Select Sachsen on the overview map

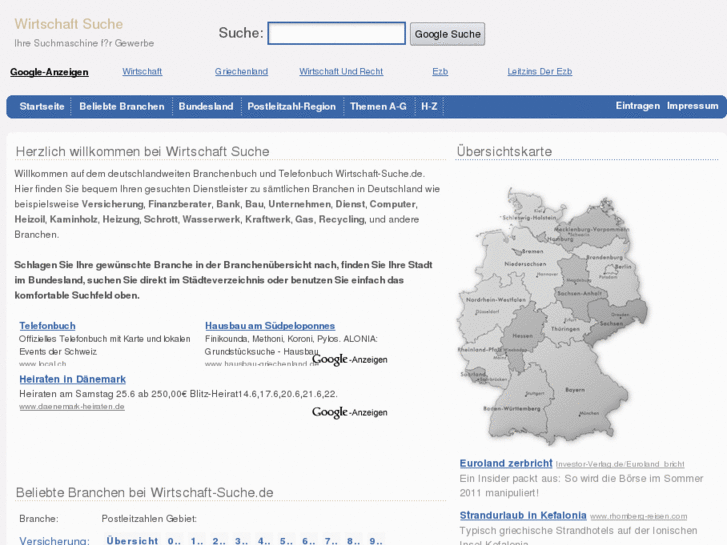pos(611,323)
